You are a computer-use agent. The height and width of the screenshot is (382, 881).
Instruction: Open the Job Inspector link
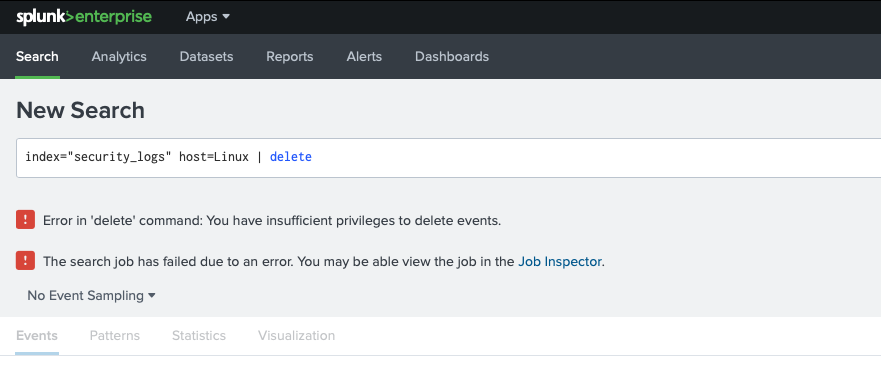[x=560, y=261]
